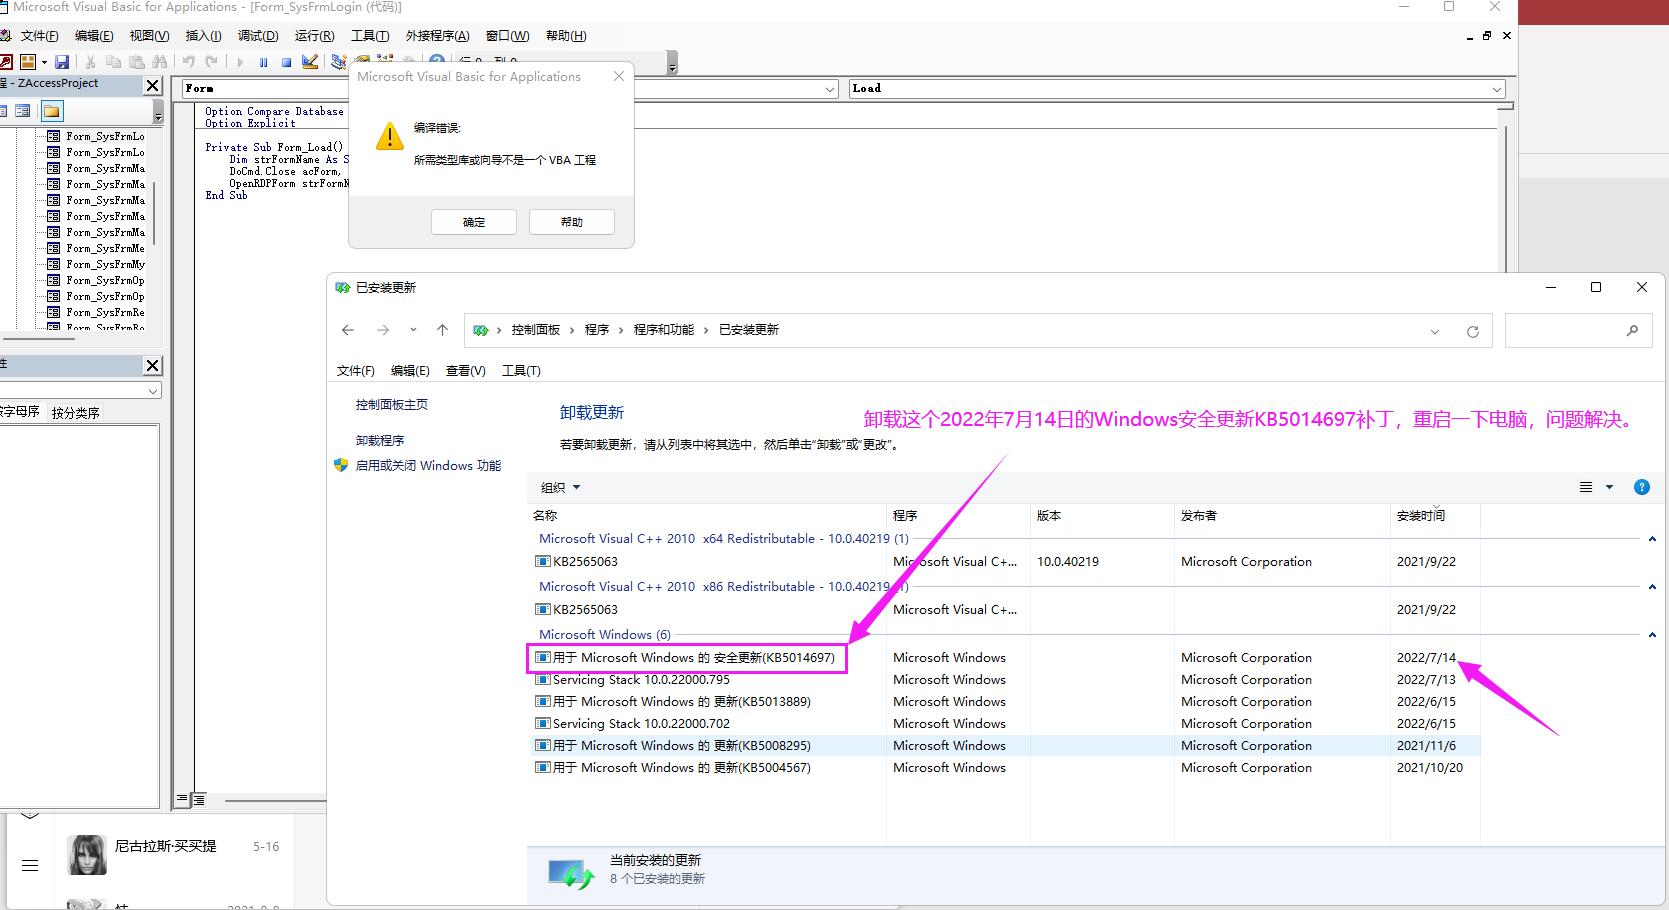Image resolution: width=1669 pixels, height=910 pixels.
Task: Click the Copy icon in VBA toolbar
Action: point(113,62)
